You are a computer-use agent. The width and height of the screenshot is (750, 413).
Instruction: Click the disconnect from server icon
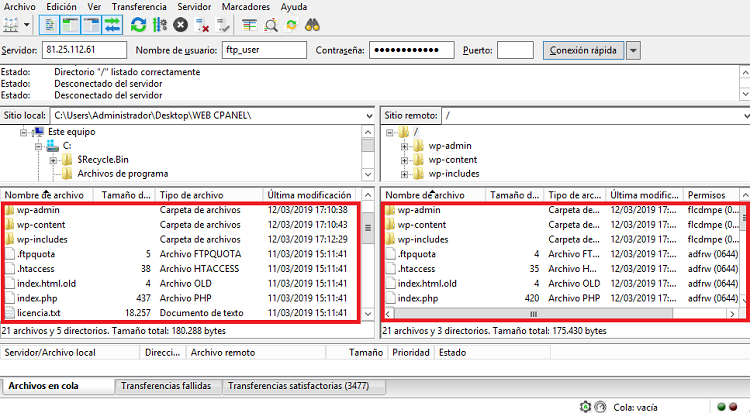[202, 25]
